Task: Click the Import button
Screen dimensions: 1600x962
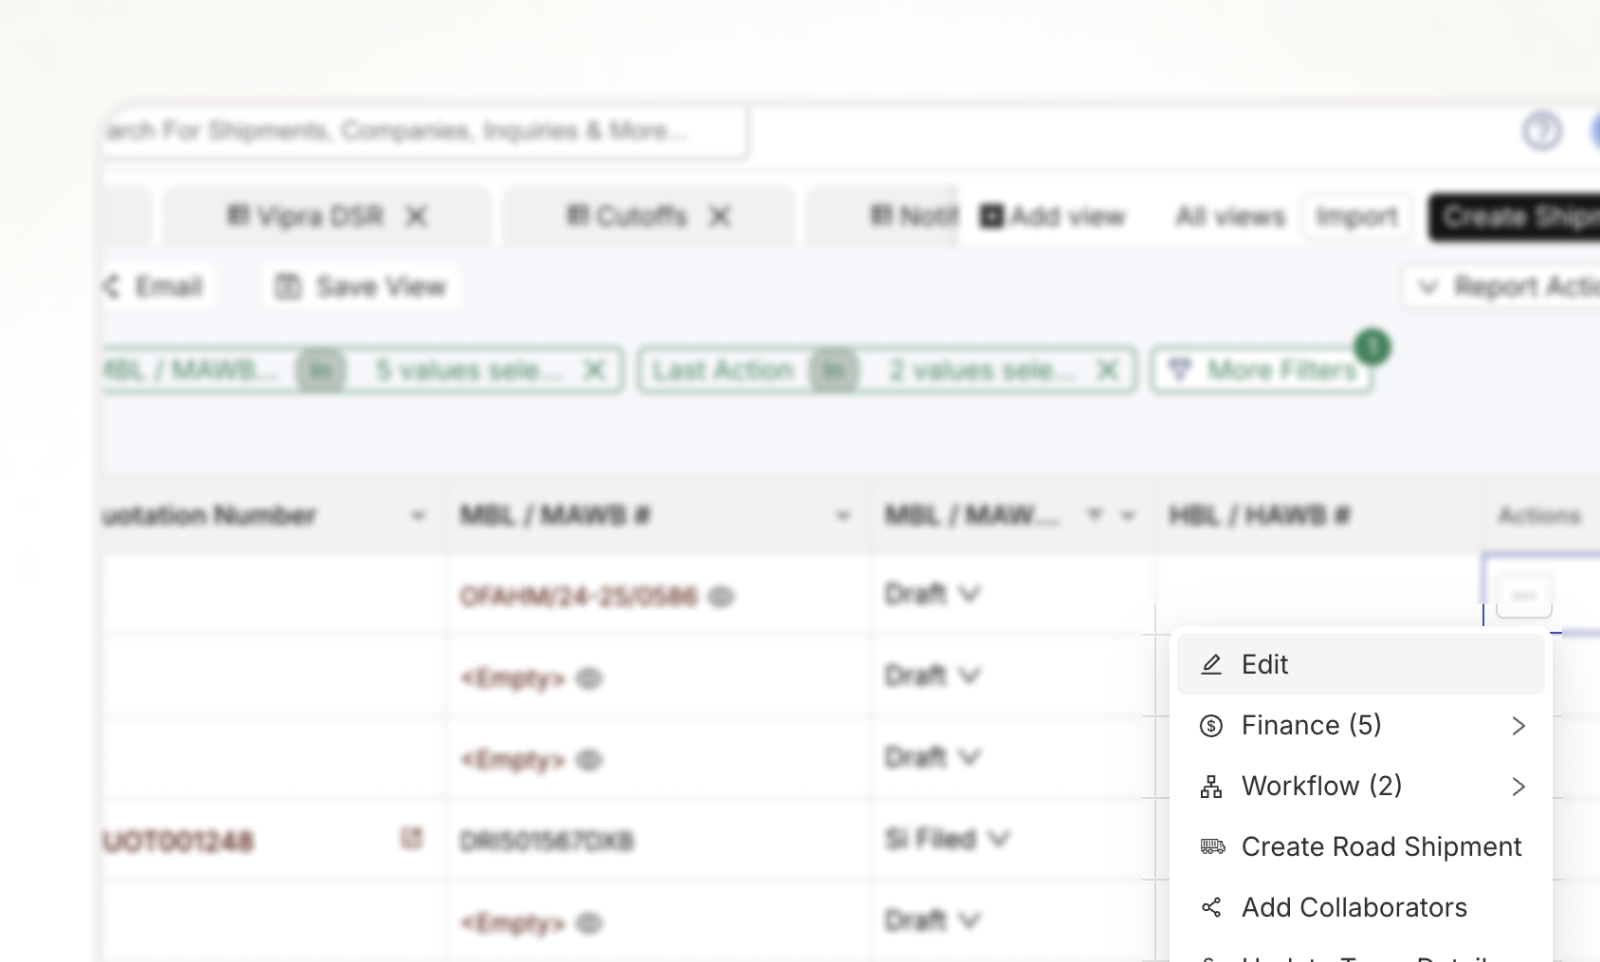Action: tap(1357, 216)
